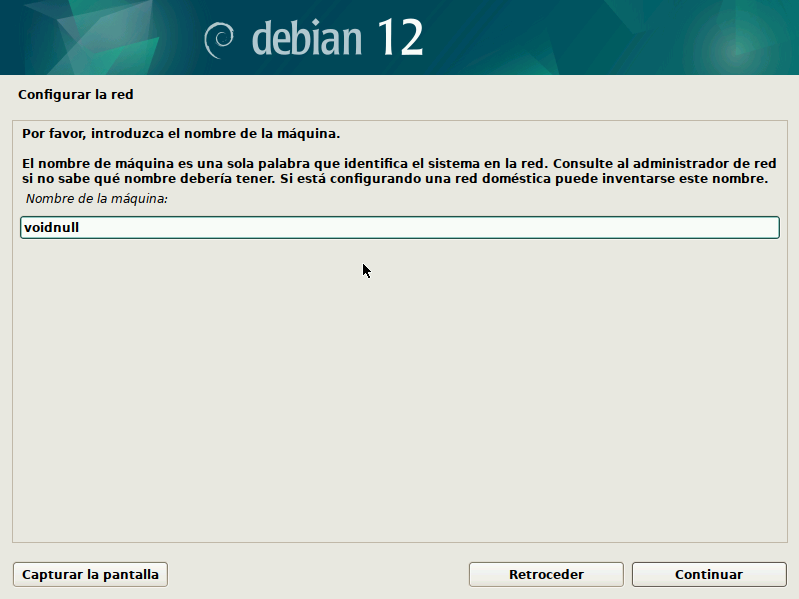Click the "voidnull" text inside hostname field
Viewport: 799px width, 599px height.
[x=51, y=228]
